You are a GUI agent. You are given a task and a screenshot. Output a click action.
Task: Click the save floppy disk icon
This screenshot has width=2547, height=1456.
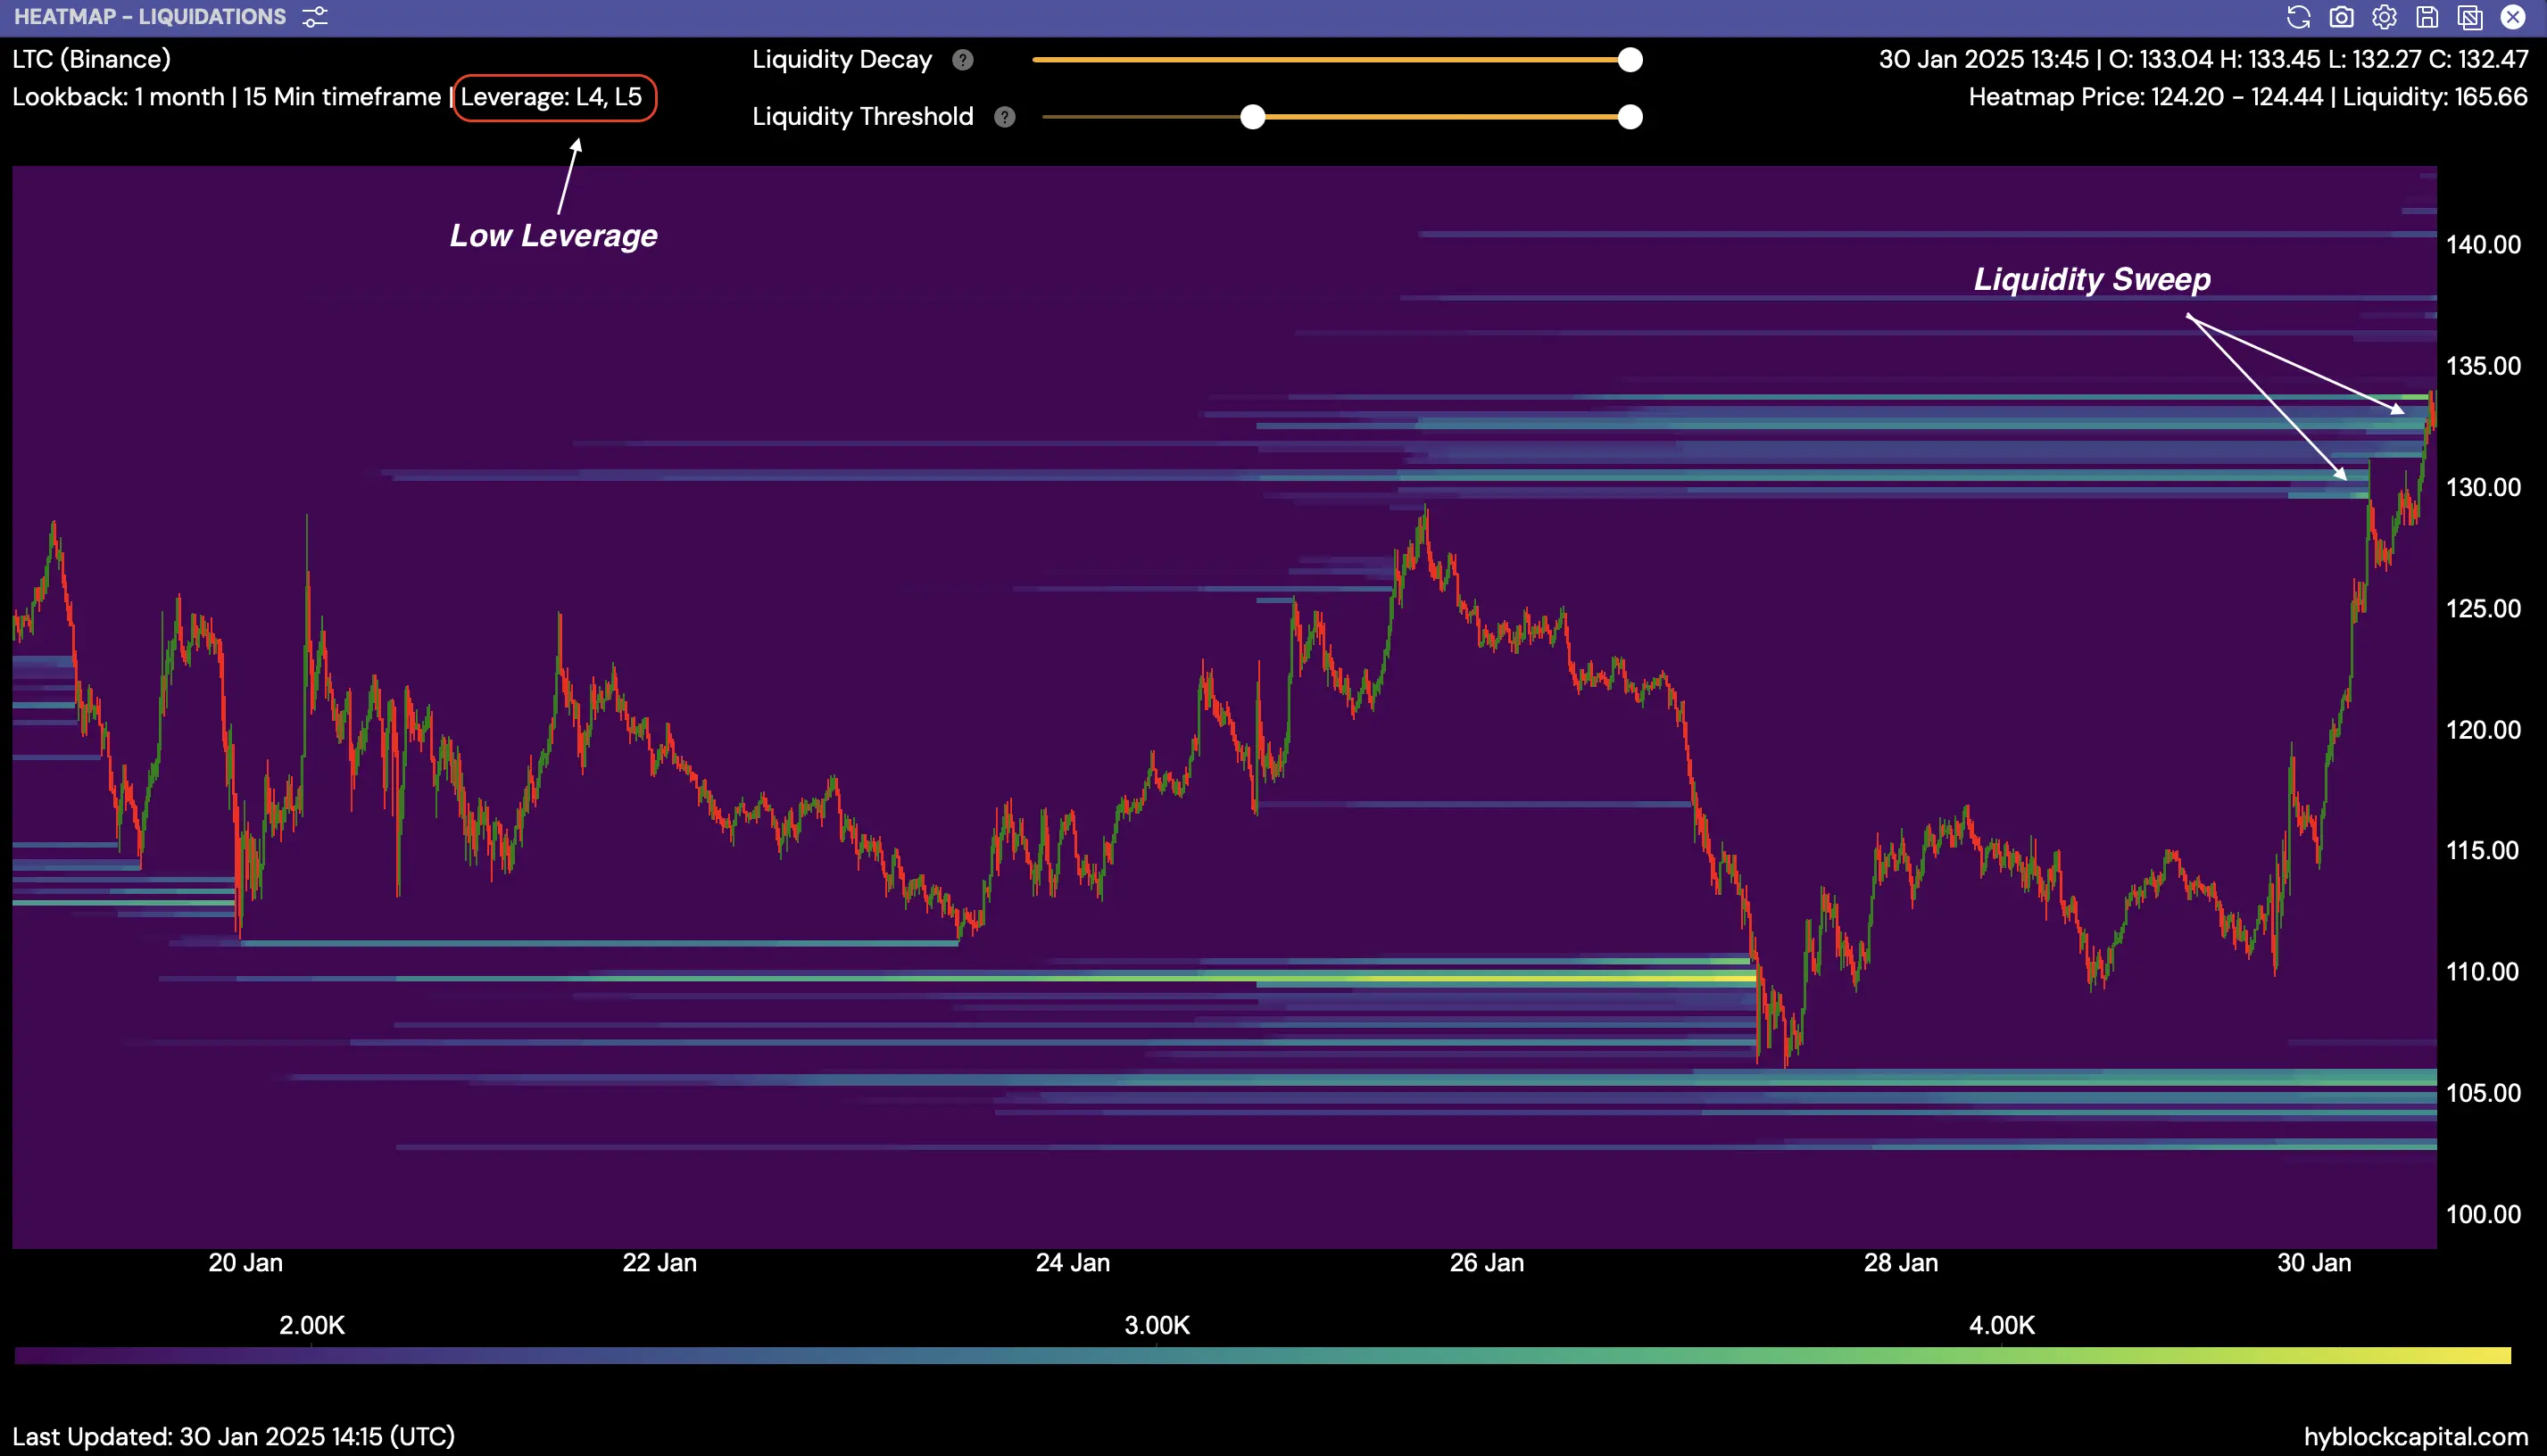tap(2427, 17)
